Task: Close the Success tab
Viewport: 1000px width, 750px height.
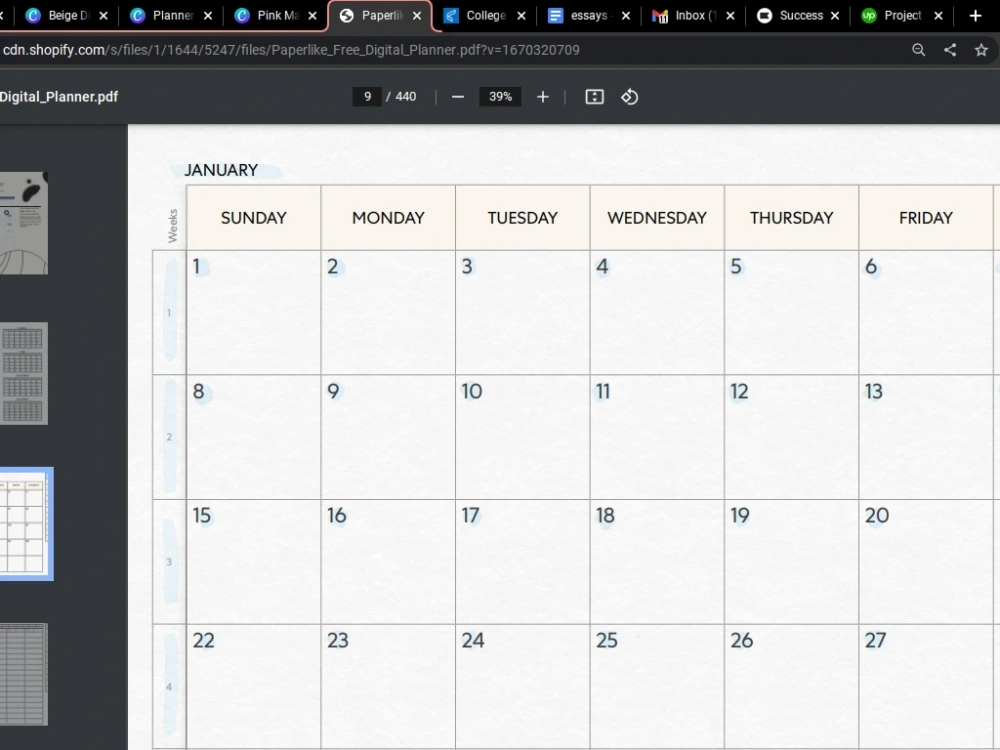Action: (835, 15)
